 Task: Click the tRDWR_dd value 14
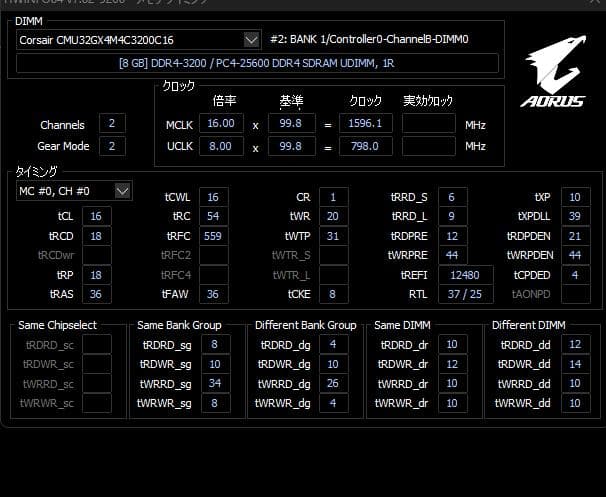coord(575,364)
